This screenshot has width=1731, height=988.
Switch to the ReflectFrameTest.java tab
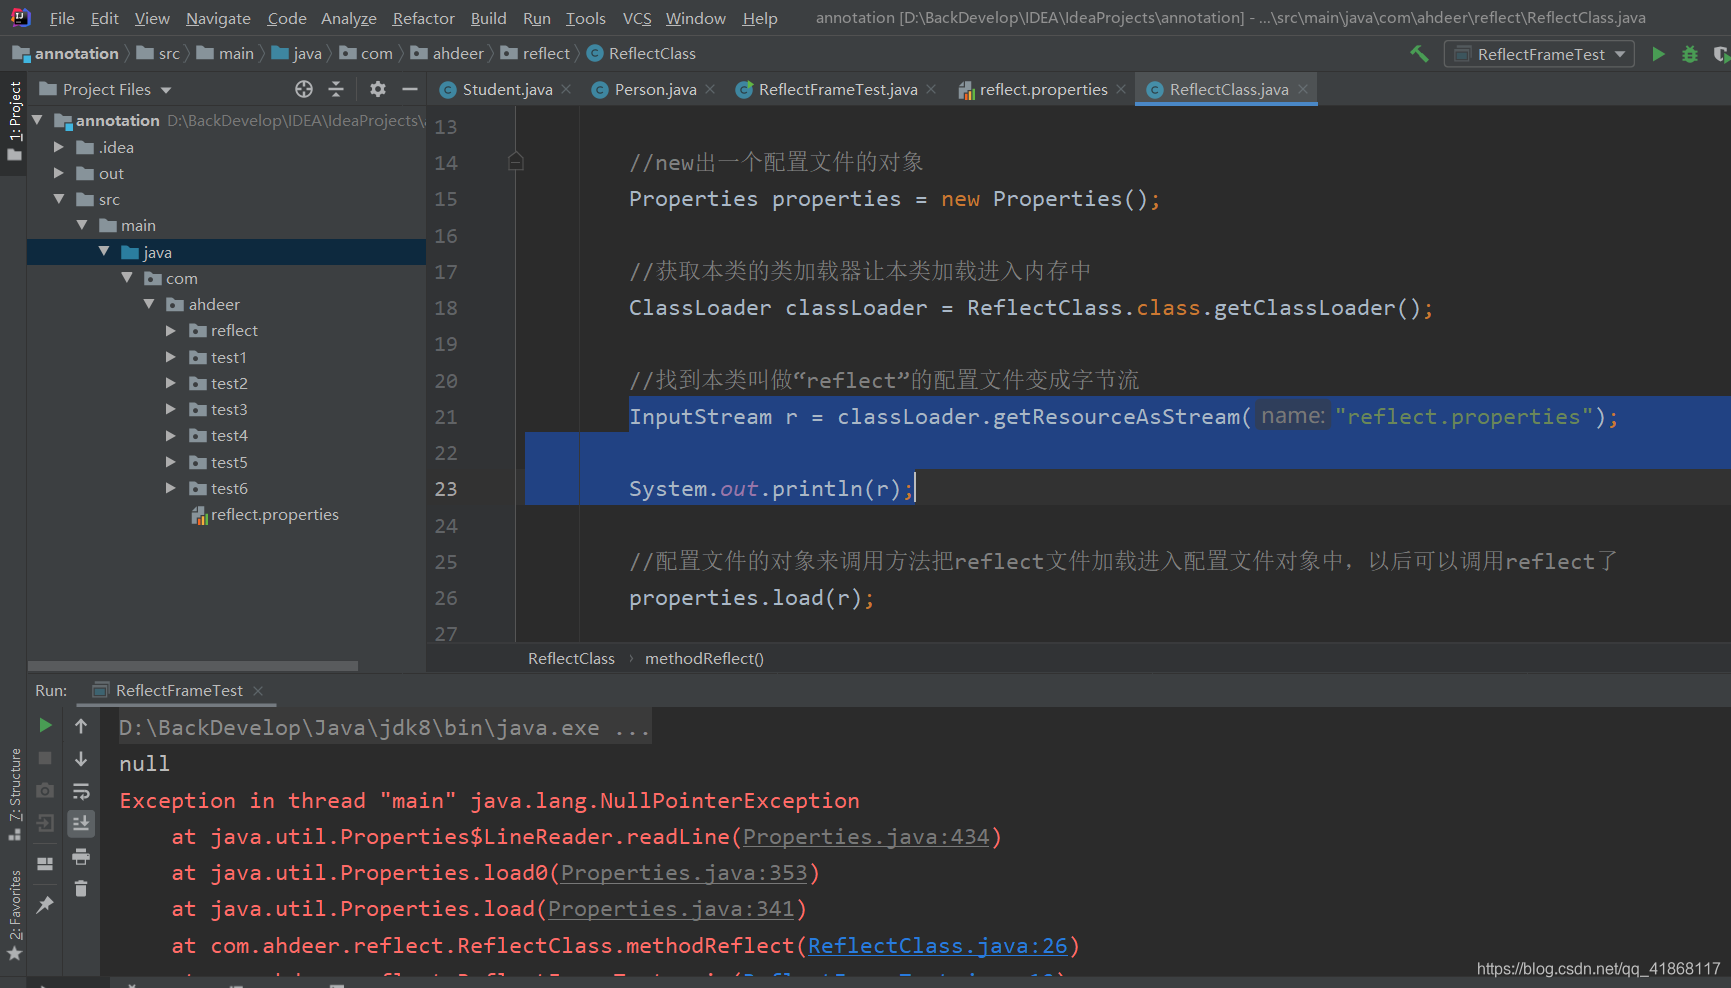tap(838, 90)
